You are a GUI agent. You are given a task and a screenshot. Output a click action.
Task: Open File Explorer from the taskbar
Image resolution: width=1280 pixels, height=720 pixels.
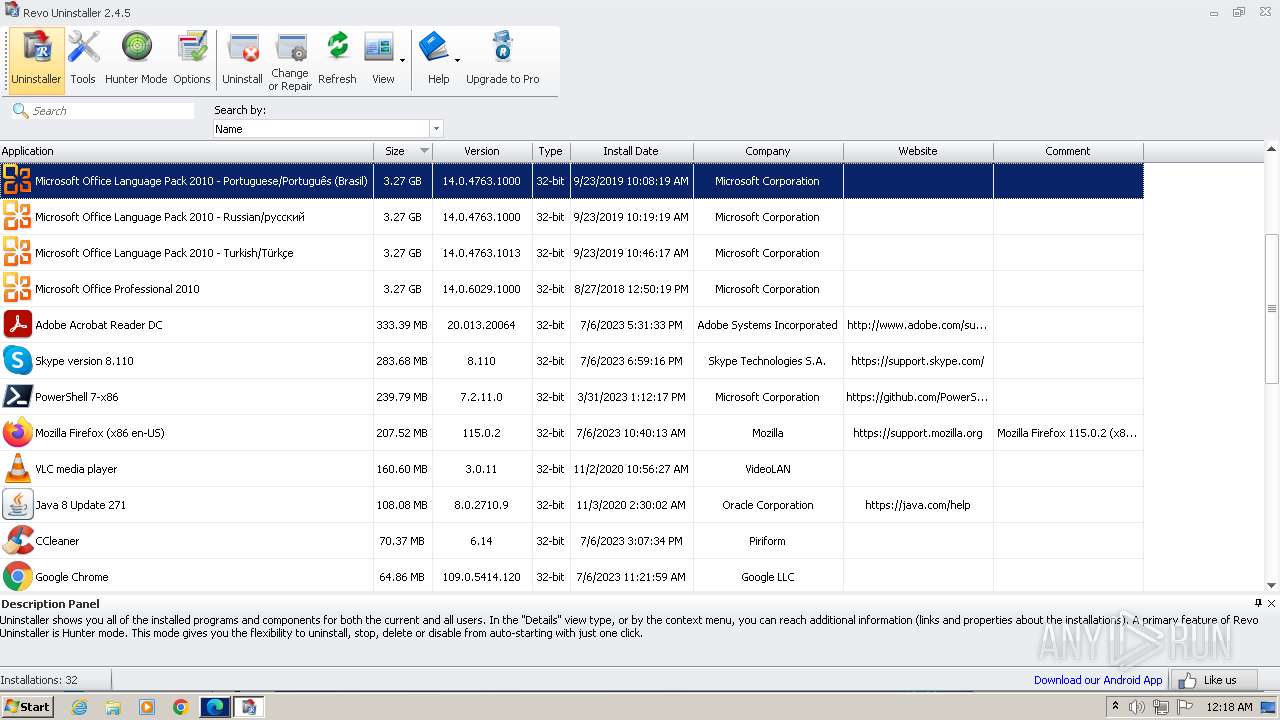pos(113,707)
